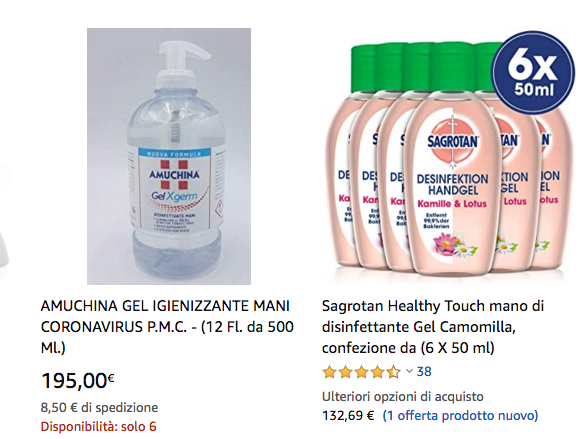Expand the chevron next to the star rating
579x439 pixels.
click(x=409, y=371)
